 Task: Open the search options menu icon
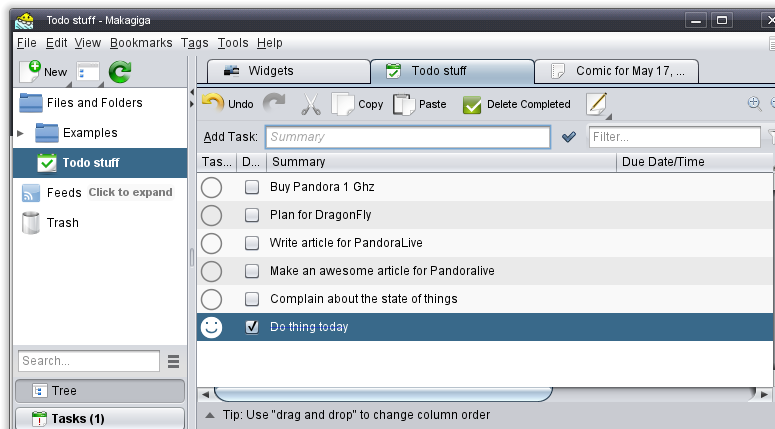click(x=173, y=361)
